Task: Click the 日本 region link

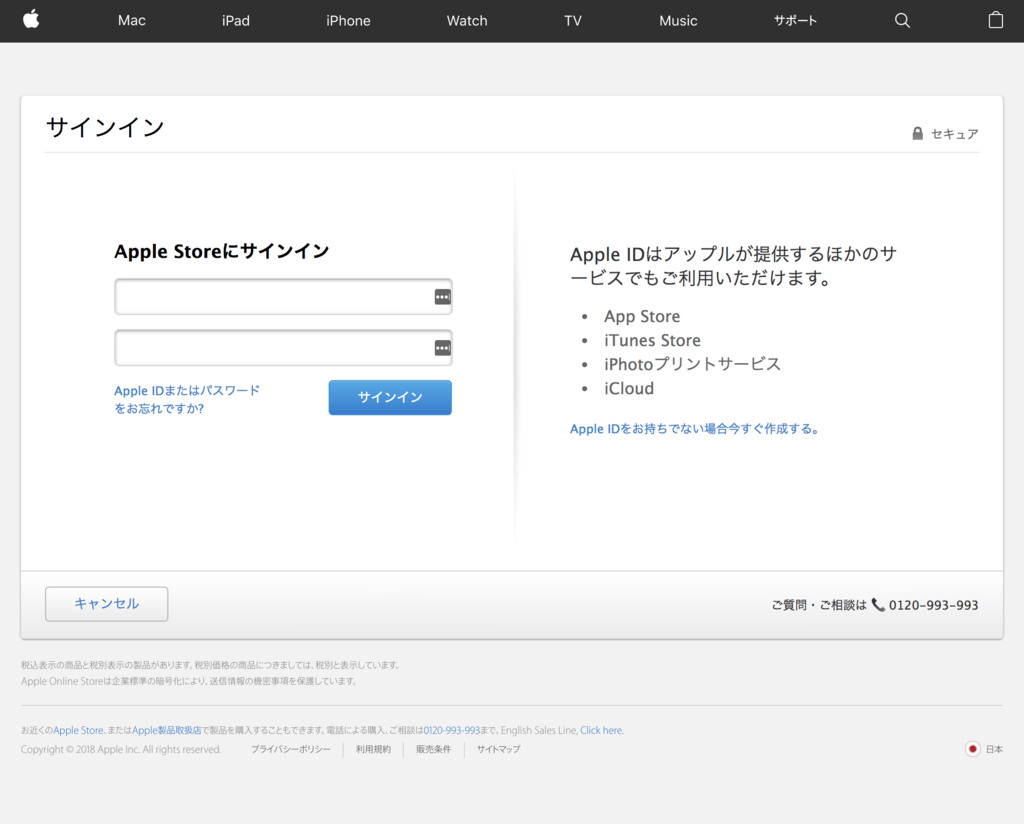Action: 994,749
